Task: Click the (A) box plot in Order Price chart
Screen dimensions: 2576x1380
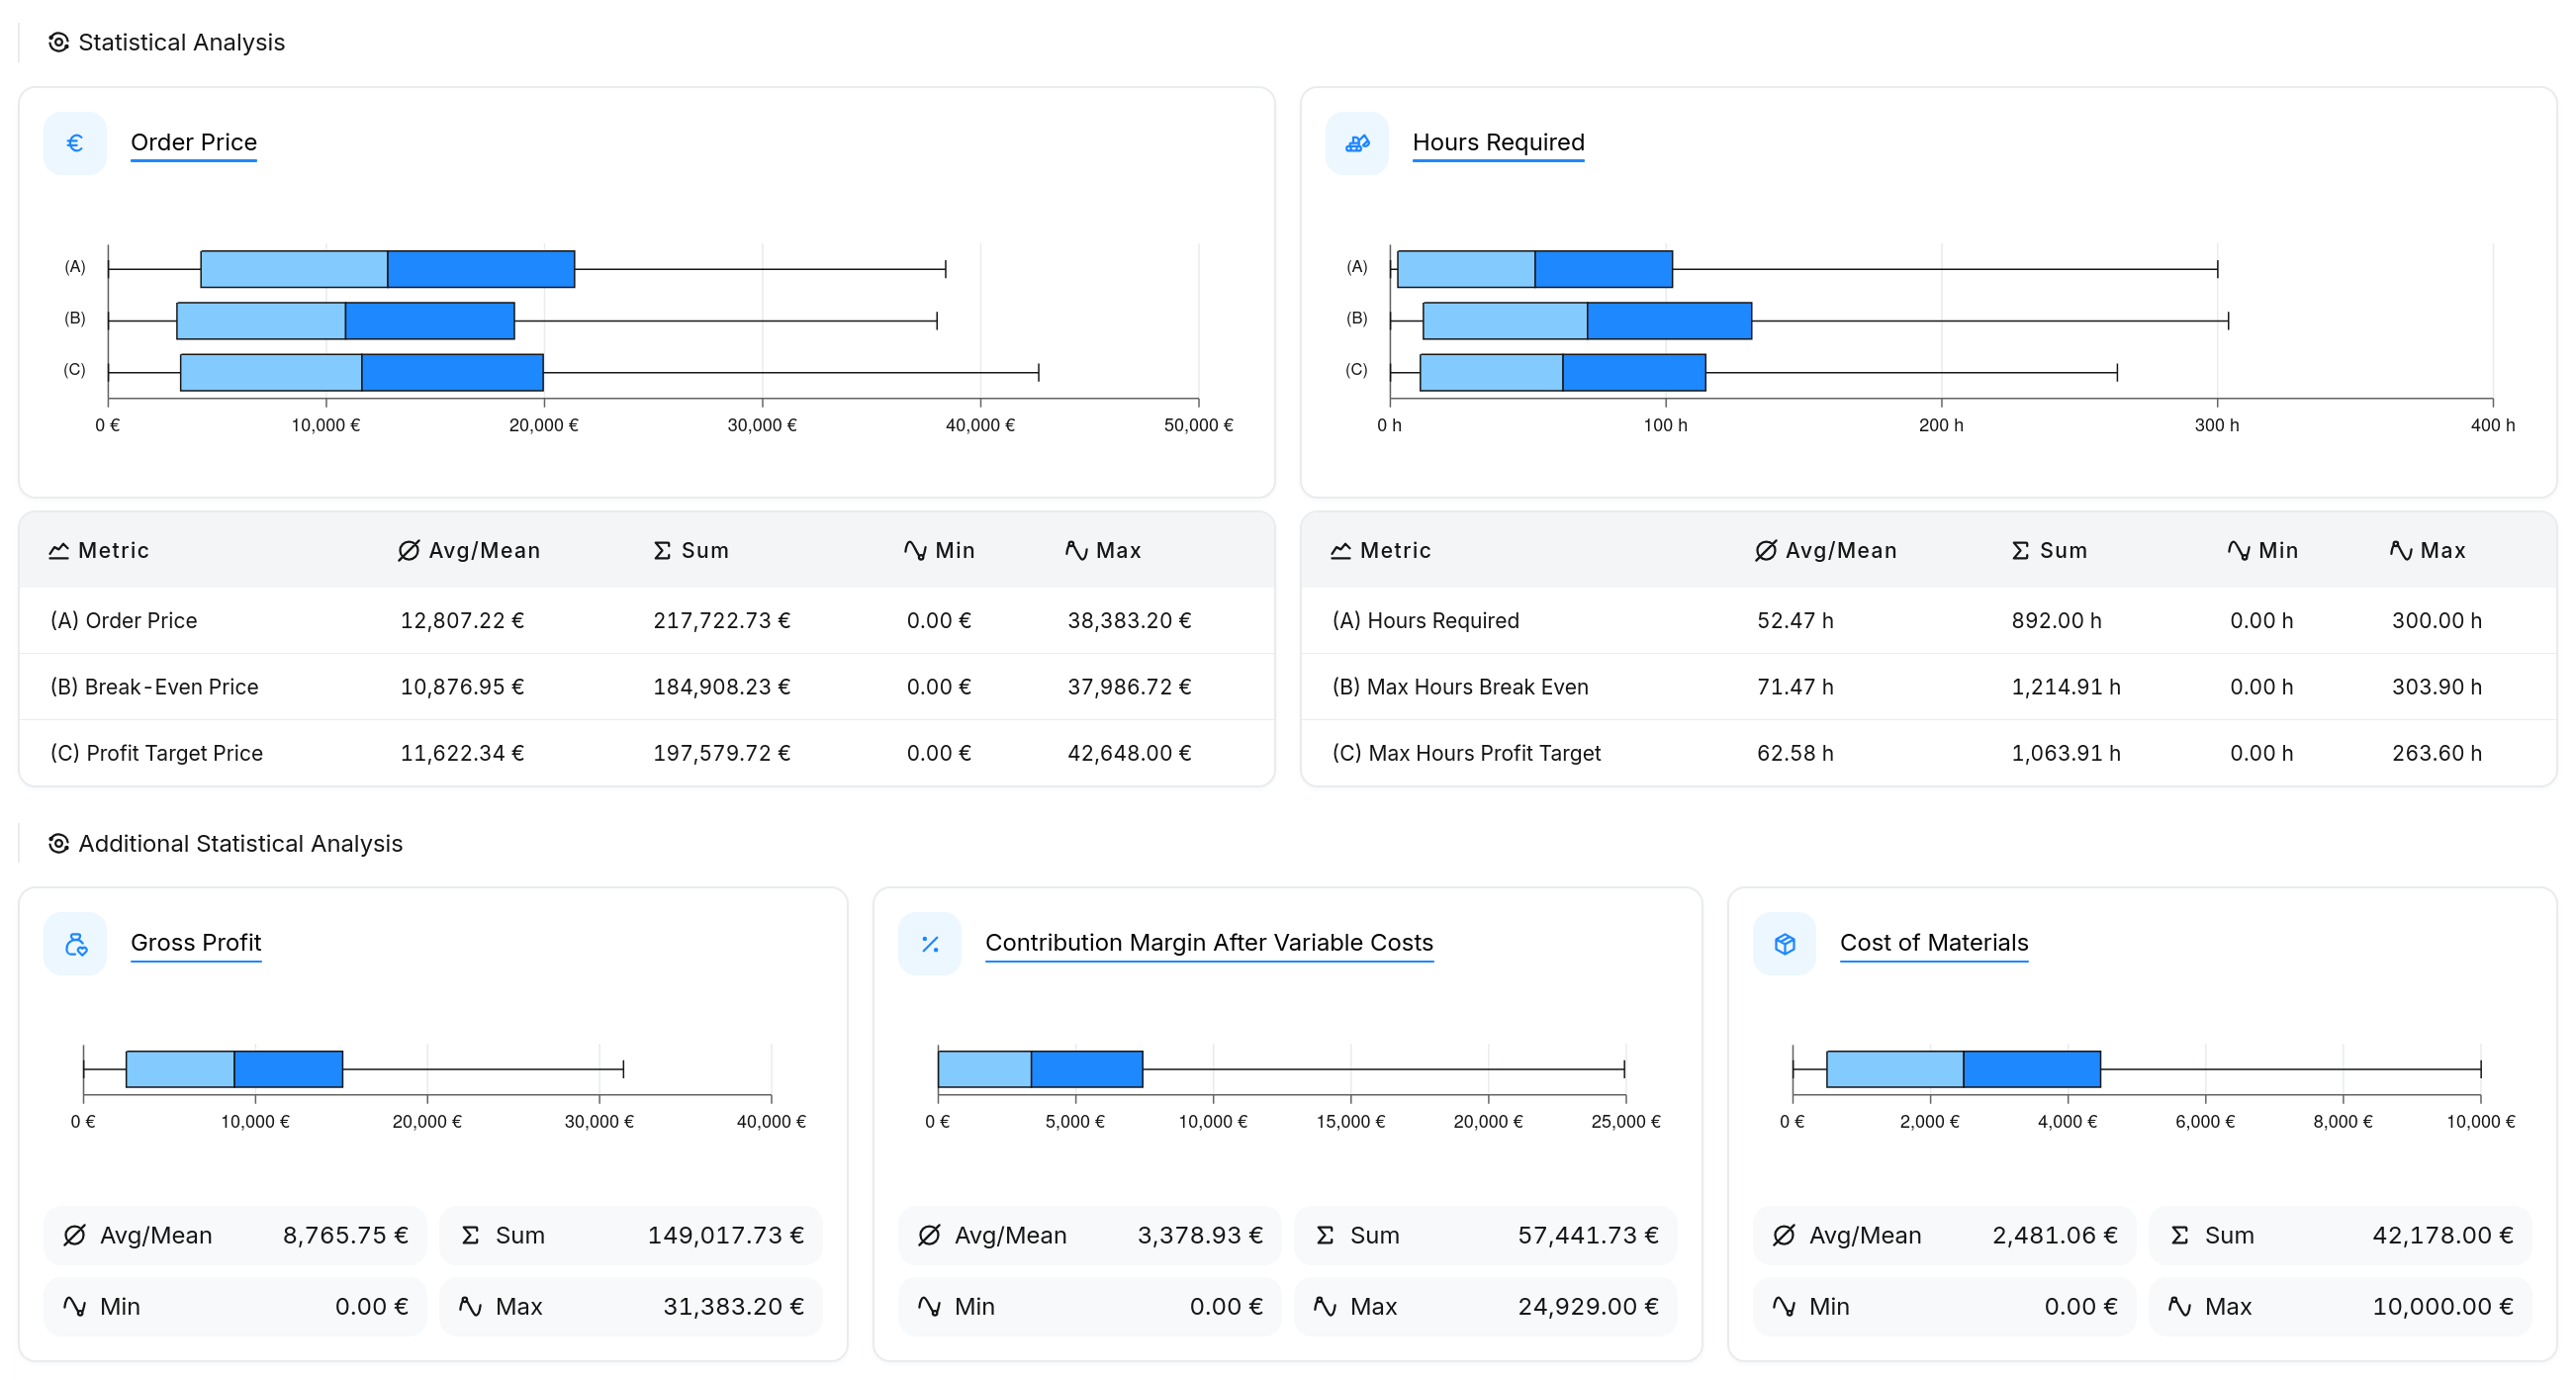Action: tap(388, 269)
